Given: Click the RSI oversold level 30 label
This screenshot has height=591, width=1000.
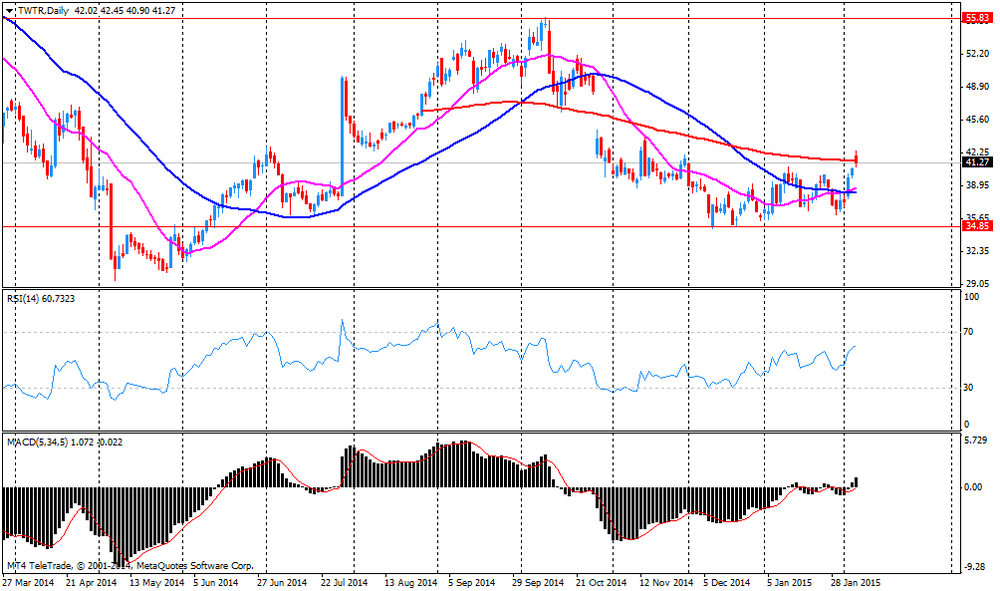Looking at the screenshot, I should pos(968,388).
